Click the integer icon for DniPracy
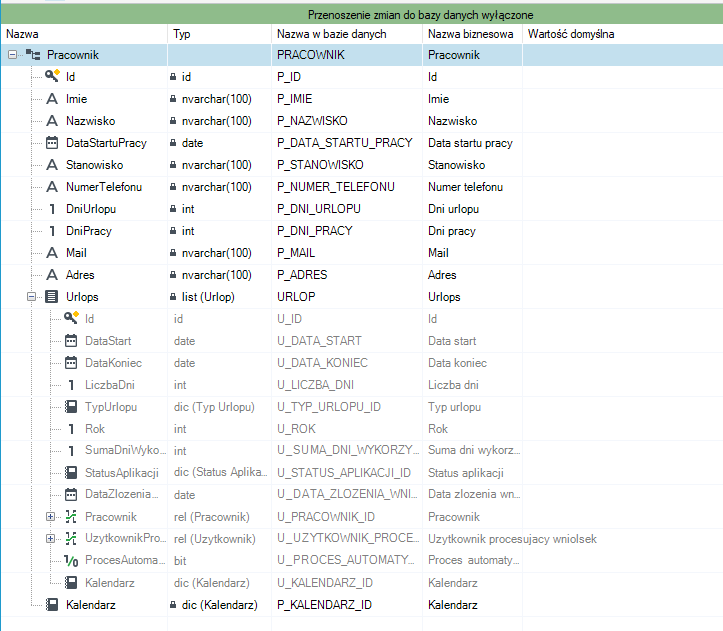The height and width of the screenshot is (631, 723). [x=52, y=231]
